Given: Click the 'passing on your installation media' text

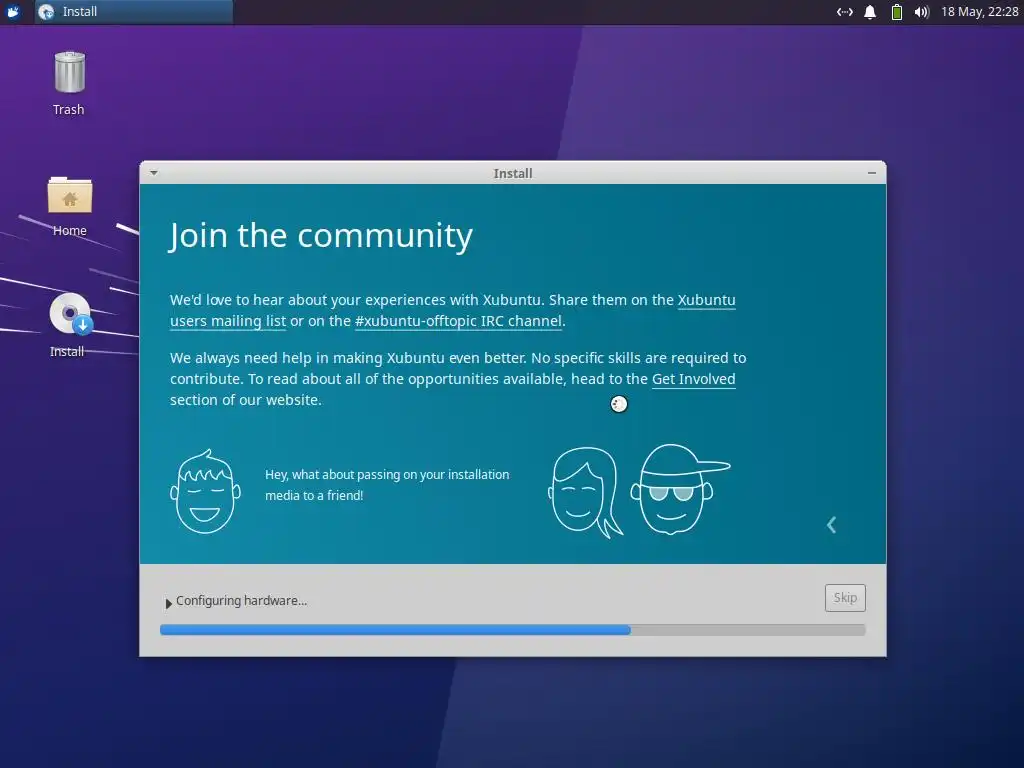Looking at the screenshot, I should pyautogui.click(x=387, y=485).
